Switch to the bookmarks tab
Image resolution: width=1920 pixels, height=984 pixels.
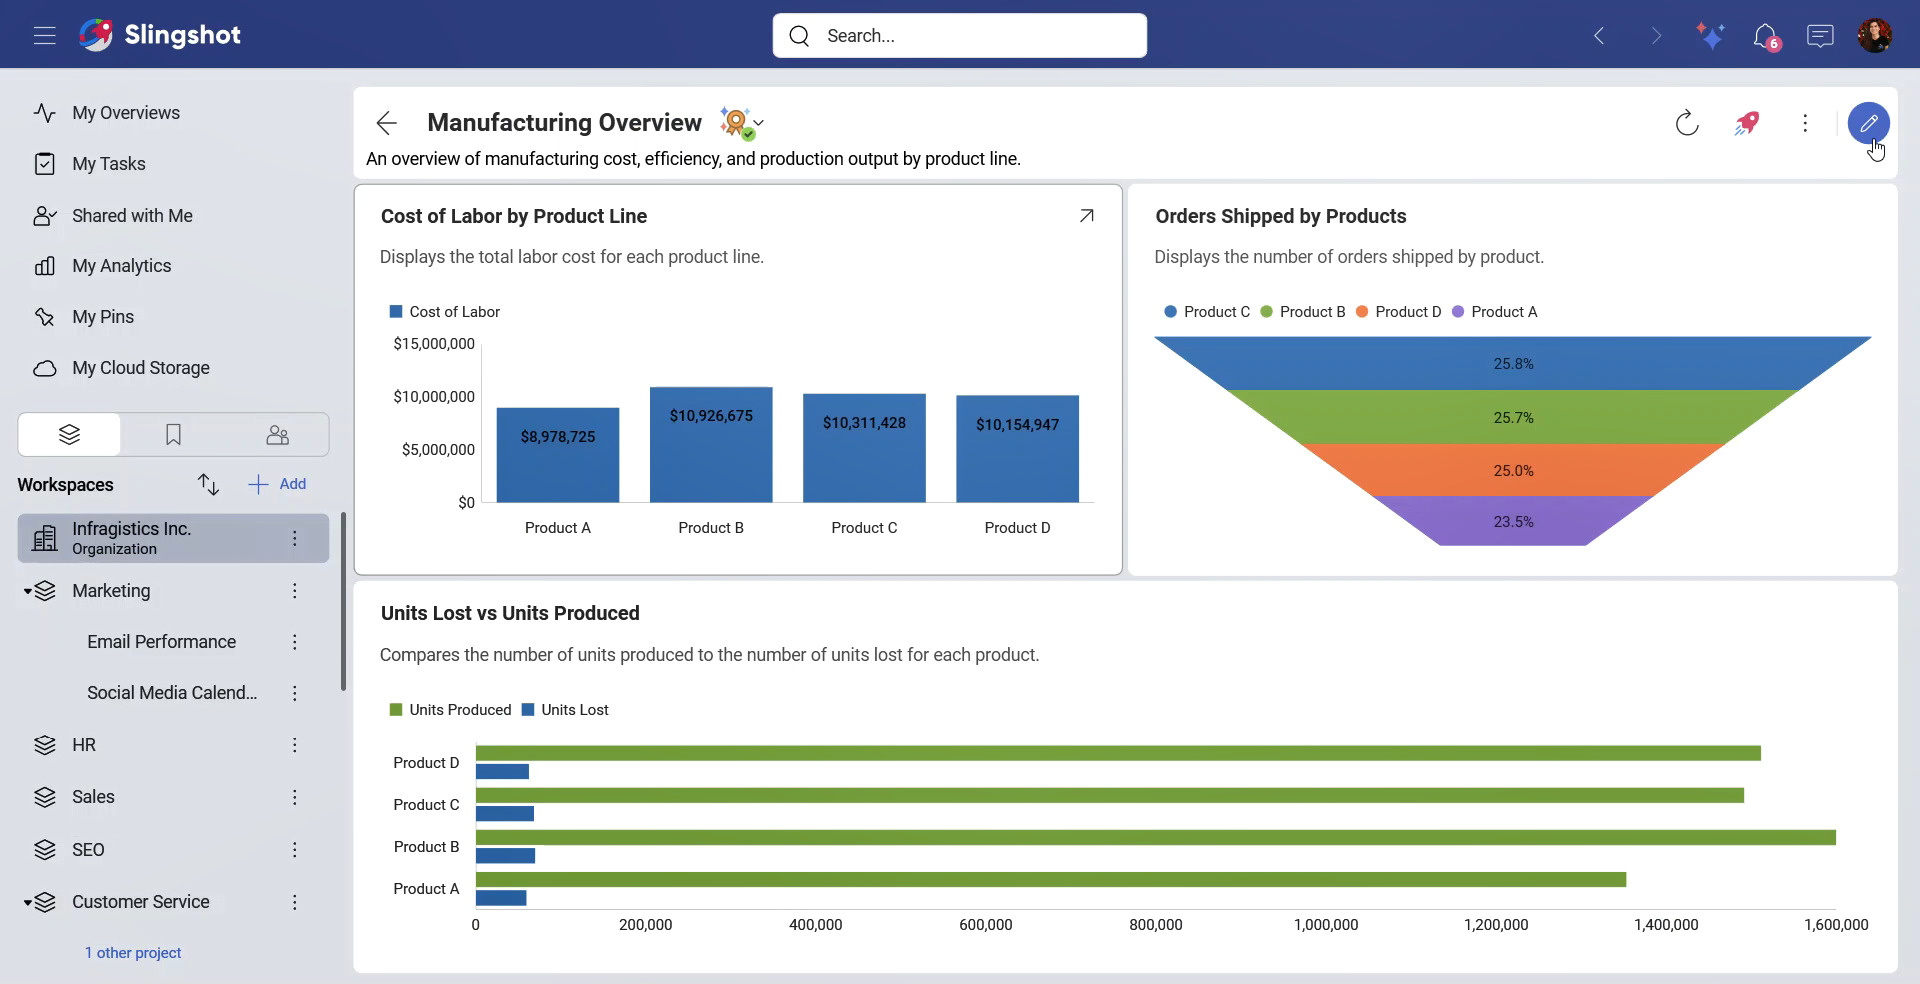(173, 435)
